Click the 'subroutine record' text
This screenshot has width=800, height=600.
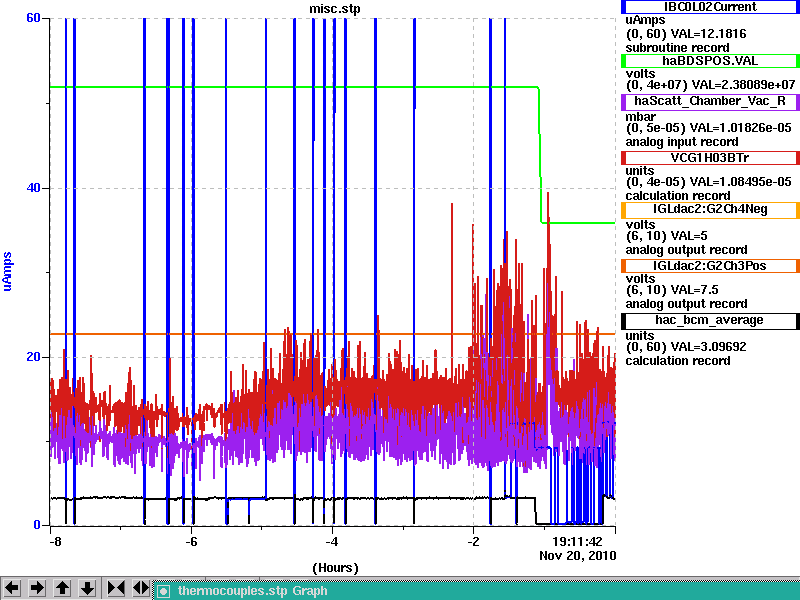coord(677,48)
